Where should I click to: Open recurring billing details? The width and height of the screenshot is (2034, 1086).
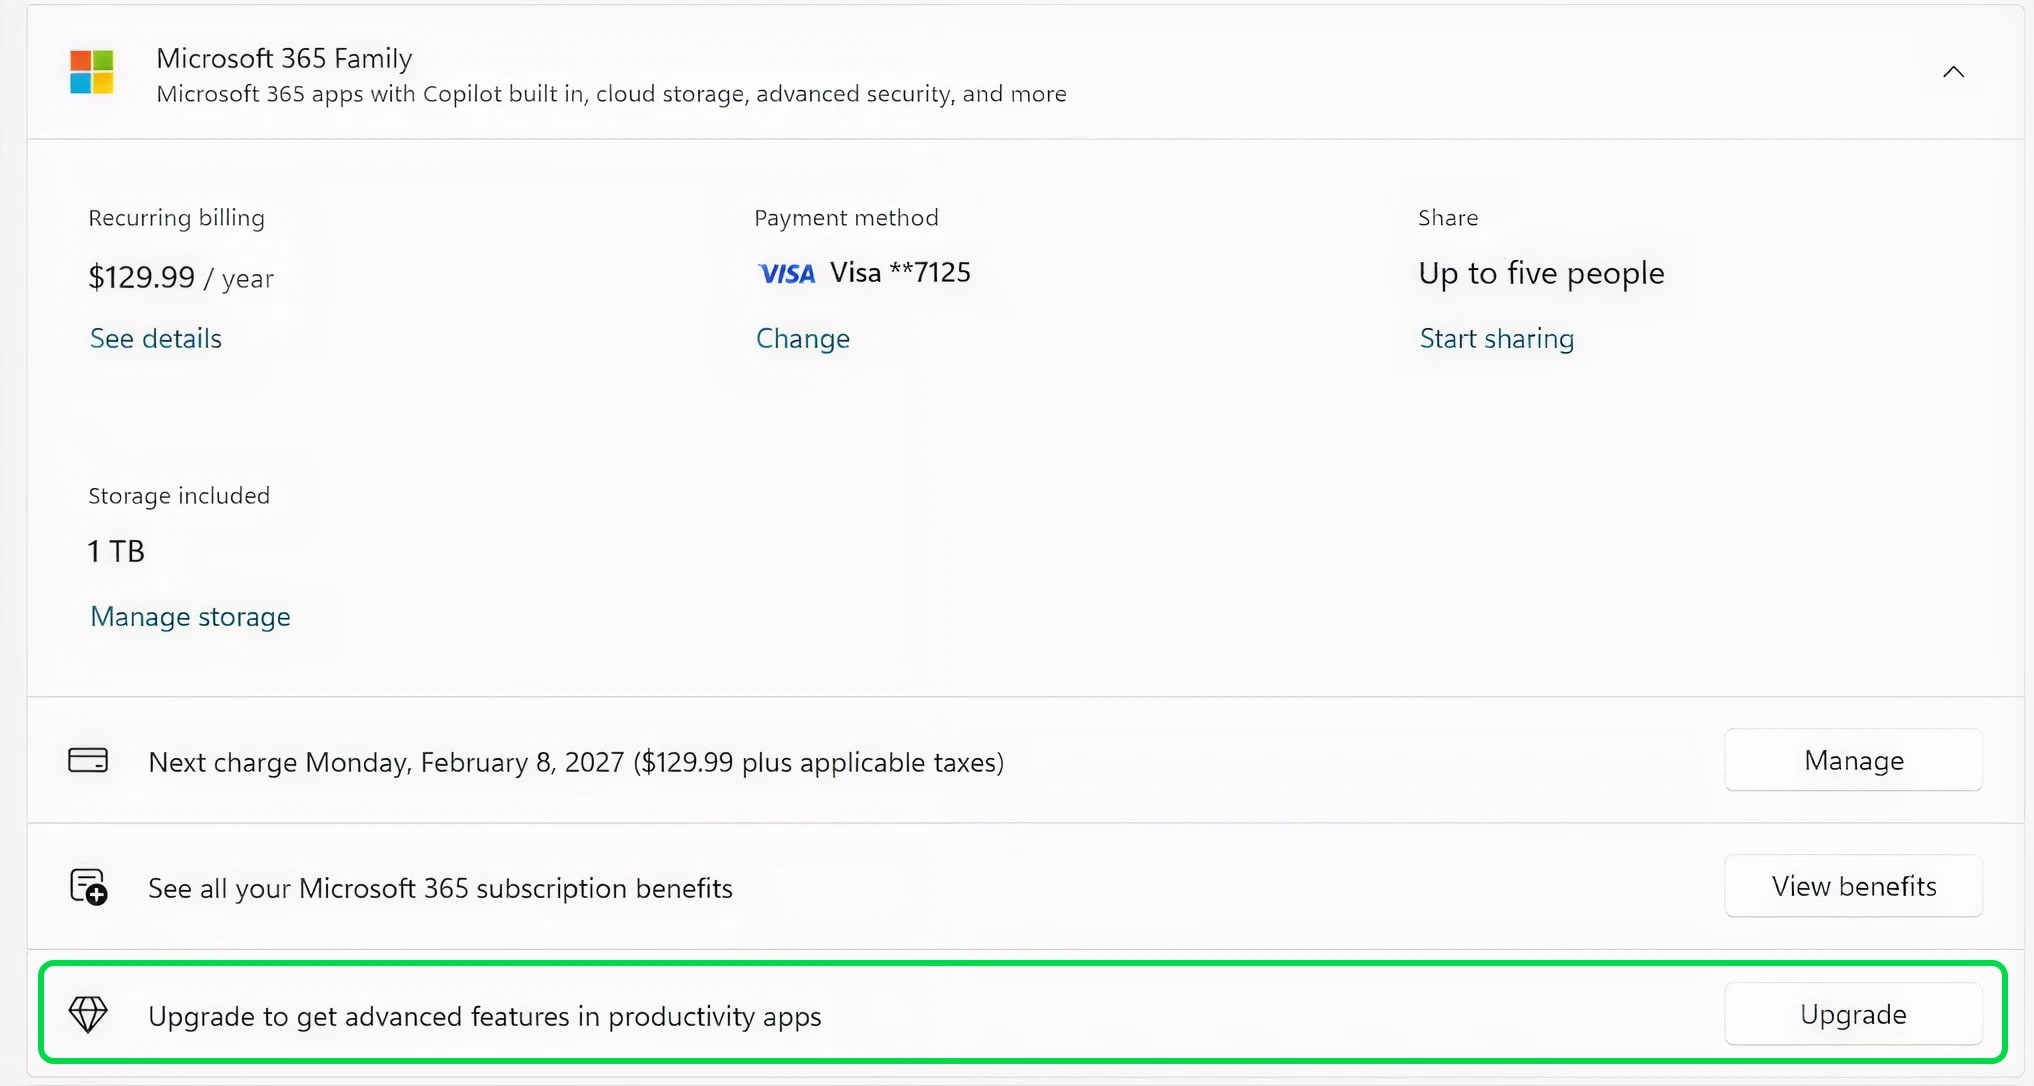(x=155, y=338)
